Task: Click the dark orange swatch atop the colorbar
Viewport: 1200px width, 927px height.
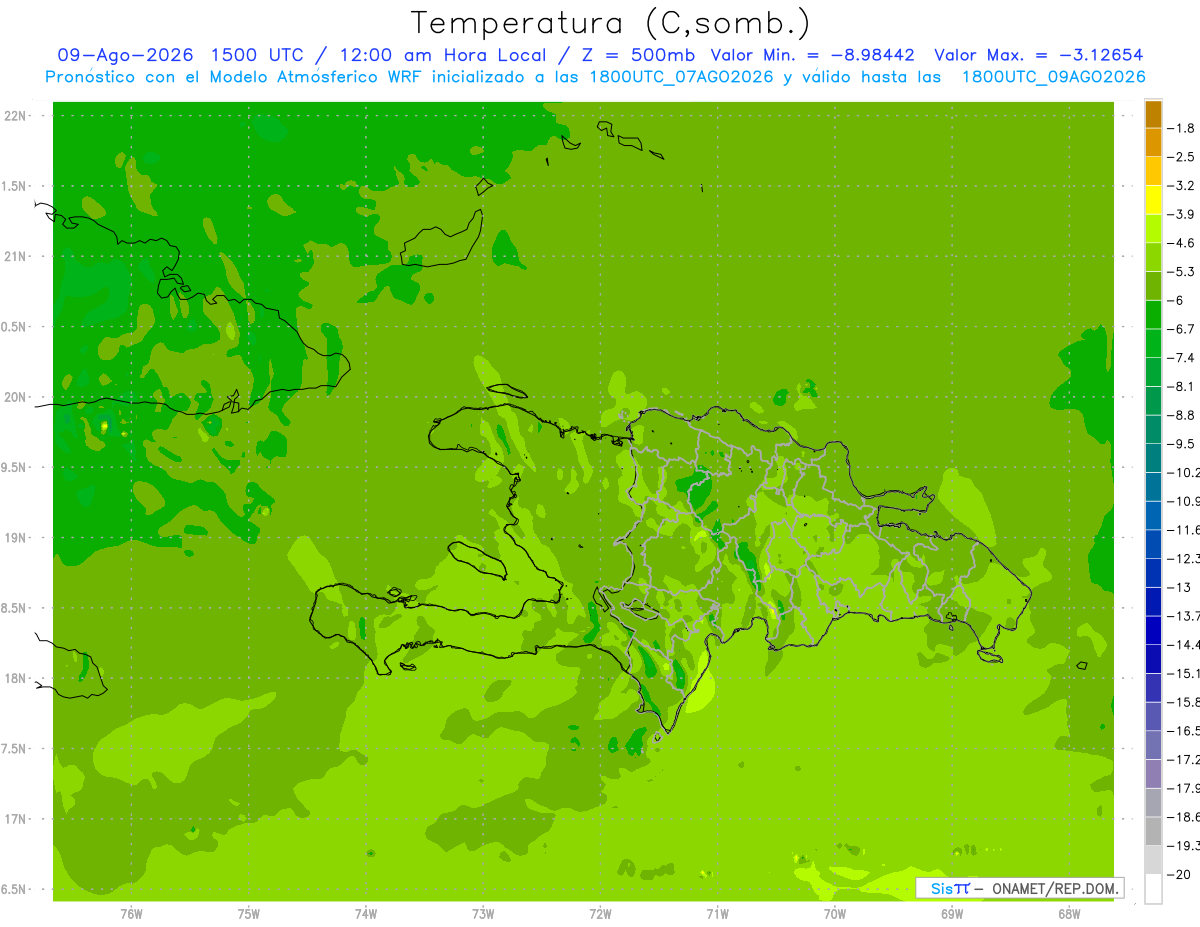Action: point(1153,113)
